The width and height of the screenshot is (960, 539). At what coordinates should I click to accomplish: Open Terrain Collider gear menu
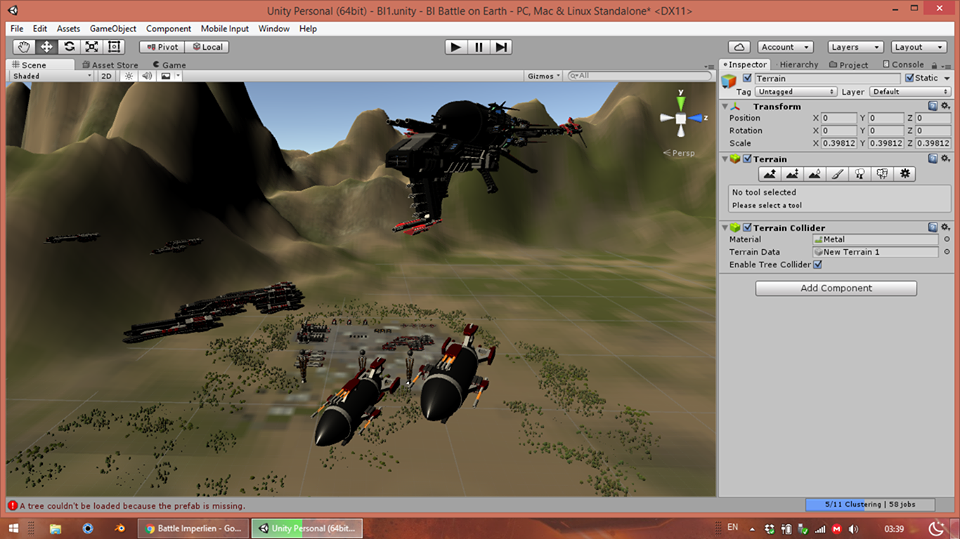945,227
